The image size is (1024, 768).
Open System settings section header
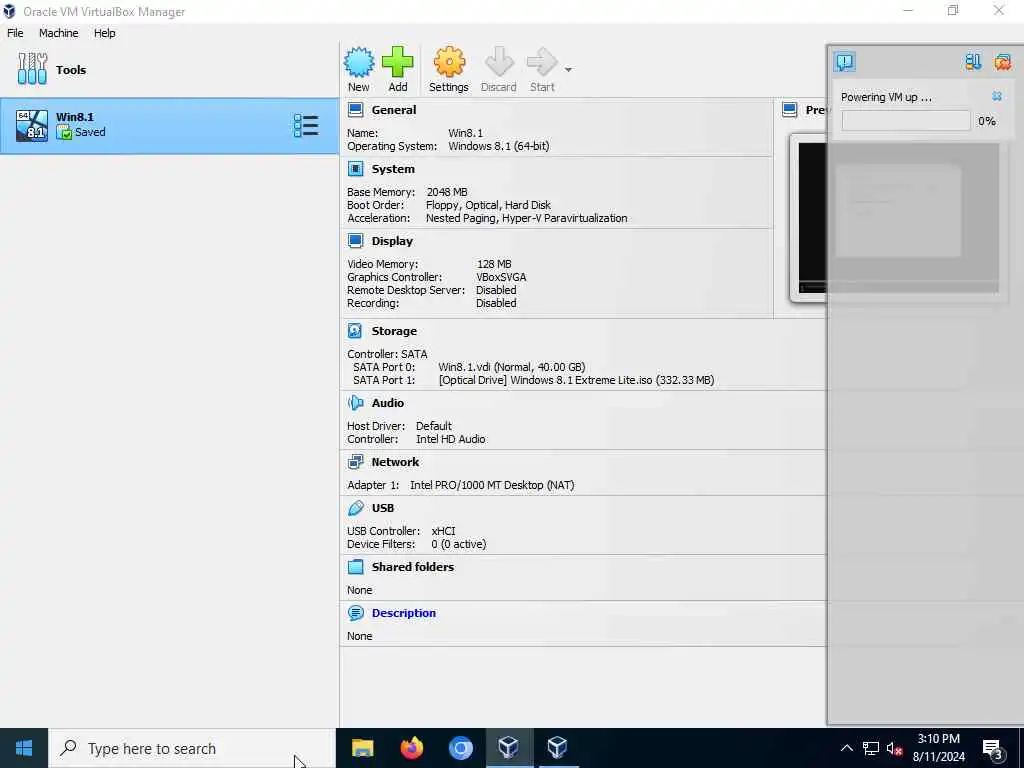(393, 169)
